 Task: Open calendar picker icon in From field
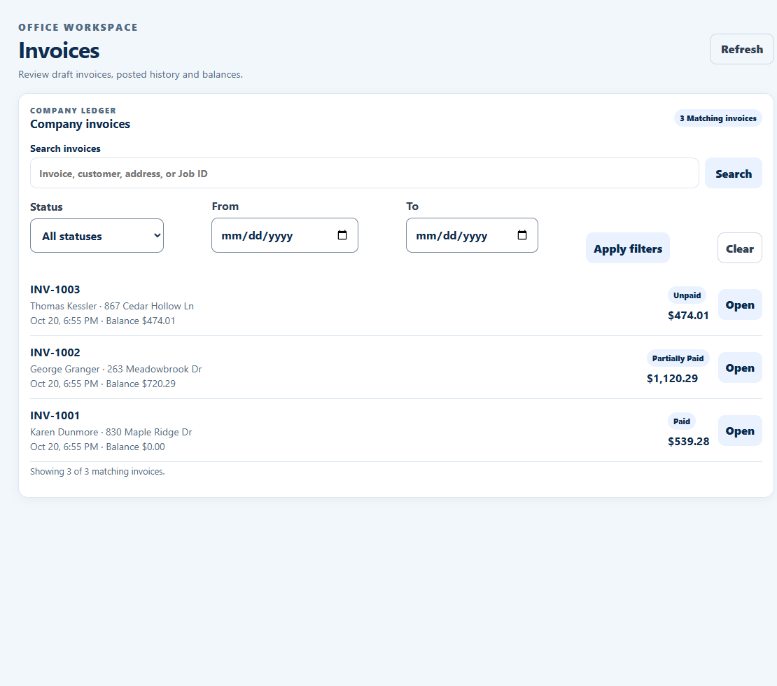coord(342,235)
